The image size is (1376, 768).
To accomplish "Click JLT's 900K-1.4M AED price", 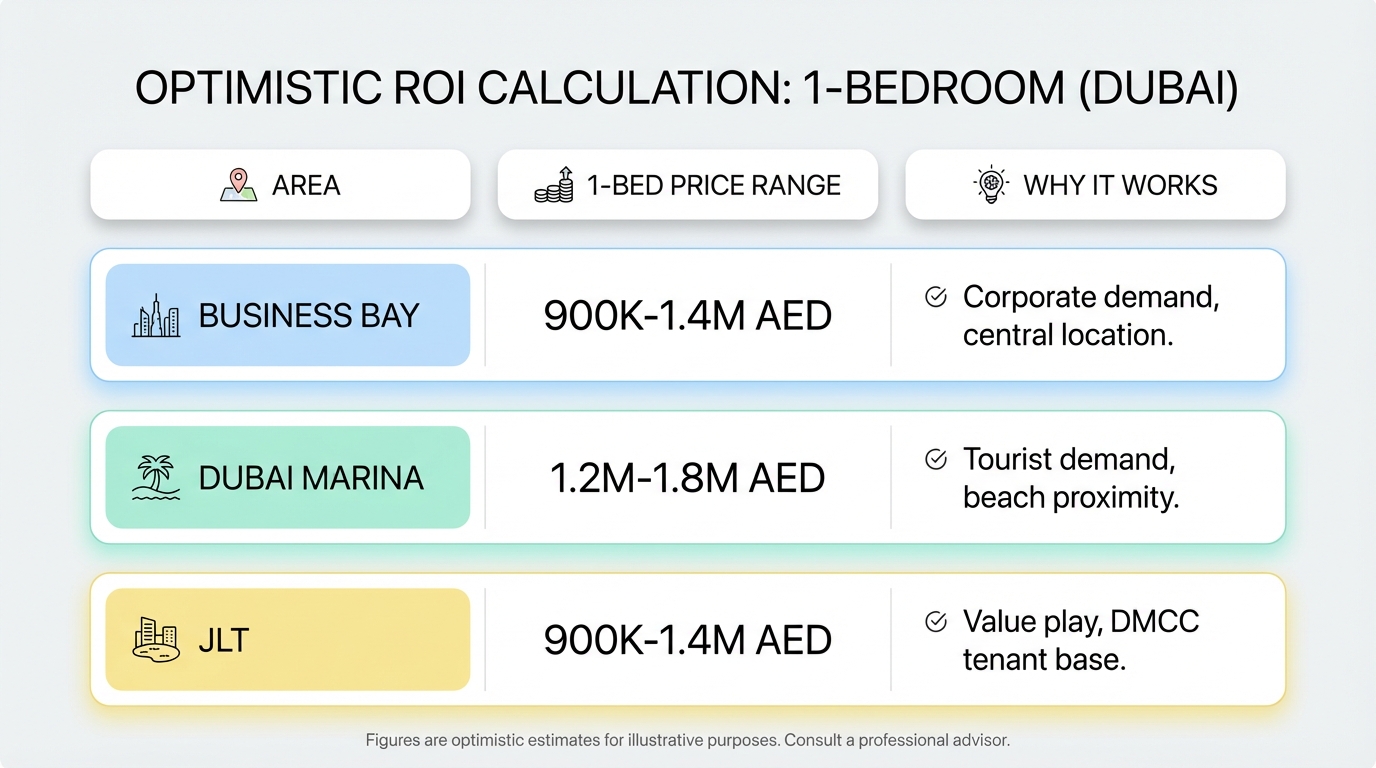I will point(688,640).
